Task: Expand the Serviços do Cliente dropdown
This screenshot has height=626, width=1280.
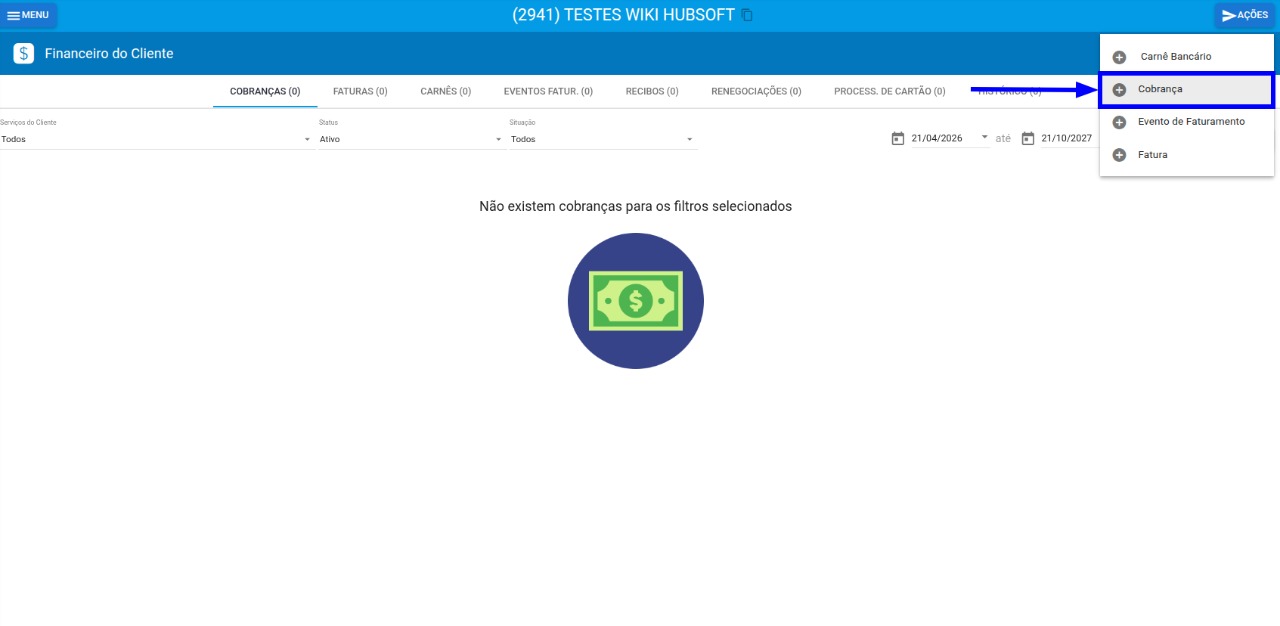Action: pos(156,139)
